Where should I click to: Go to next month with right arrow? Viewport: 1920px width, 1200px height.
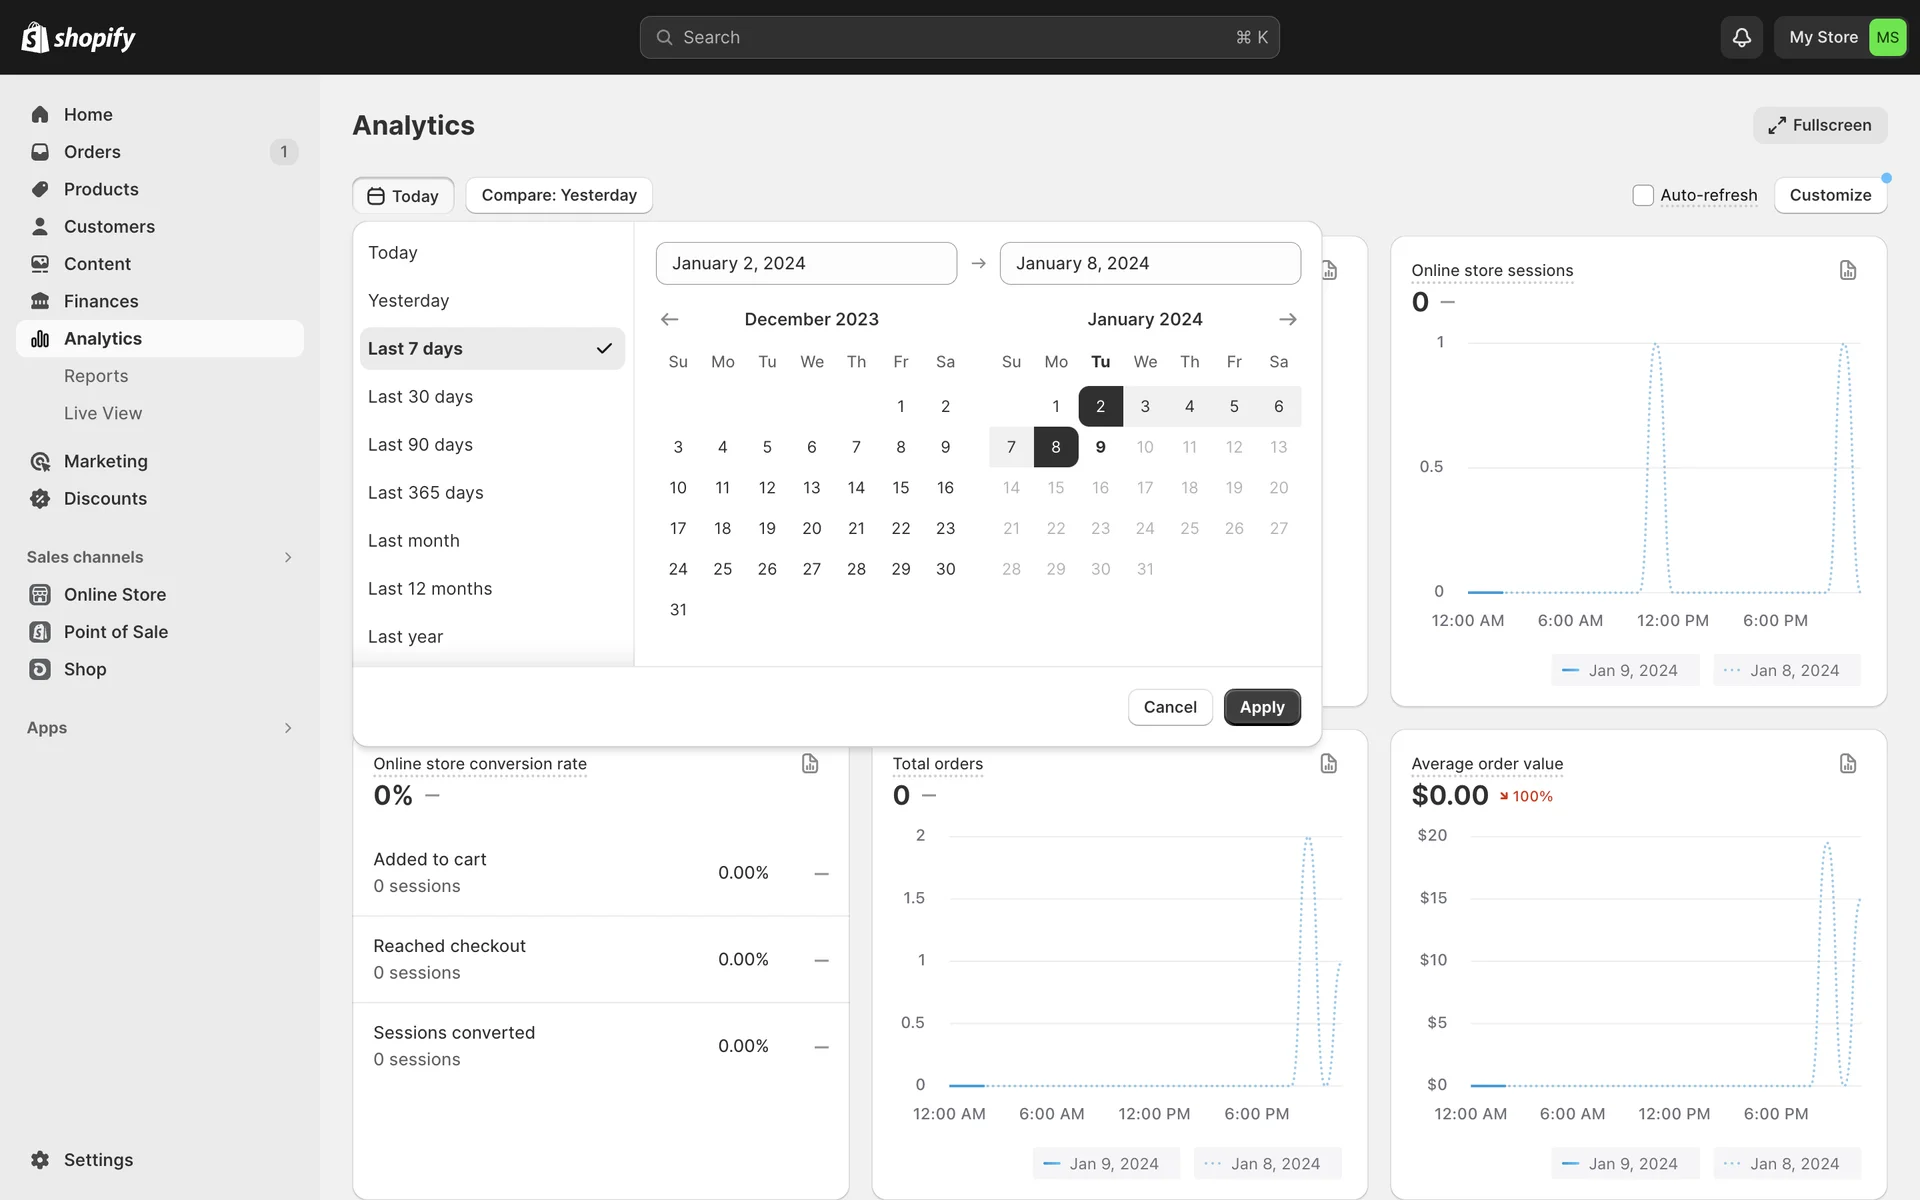(1287, 319)
